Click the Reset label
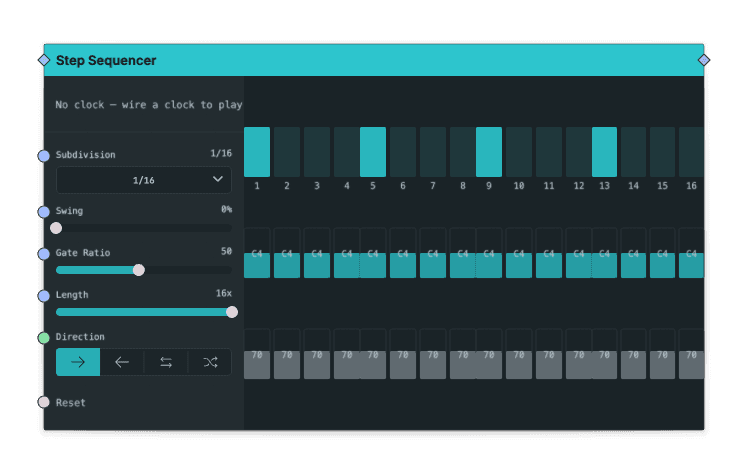 (x=71, y=402)
